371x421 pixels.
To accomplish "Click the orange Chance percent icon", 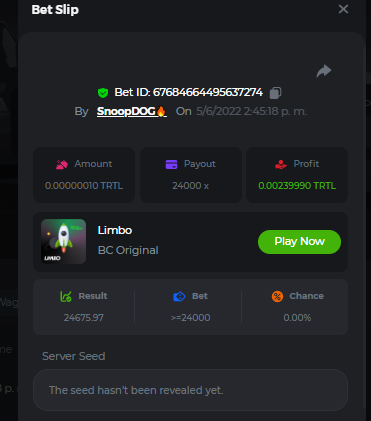I will click(x=277, y=296).
